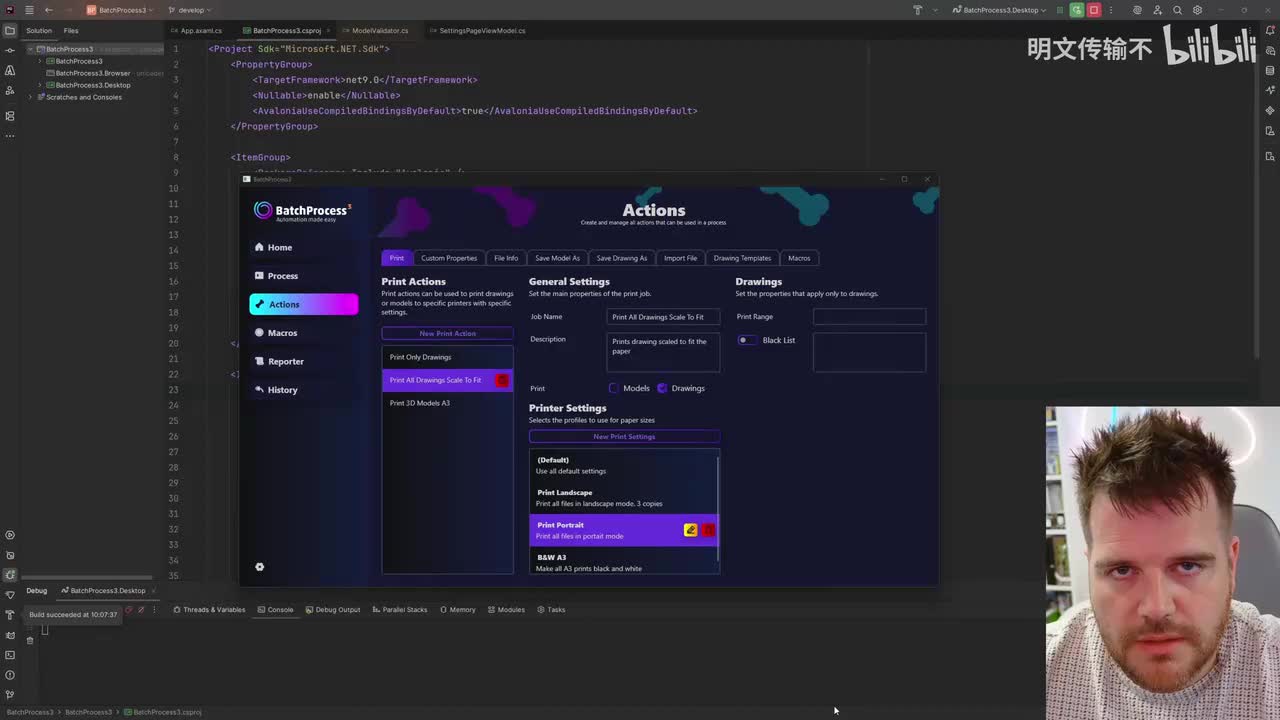
Task: Open the BatchProcess3 solution dropdown
Action: (119, 10)
